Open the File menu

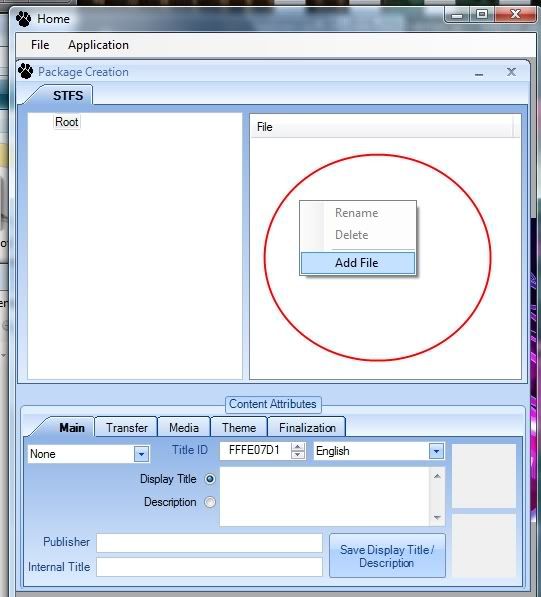[x=40, y=45]
